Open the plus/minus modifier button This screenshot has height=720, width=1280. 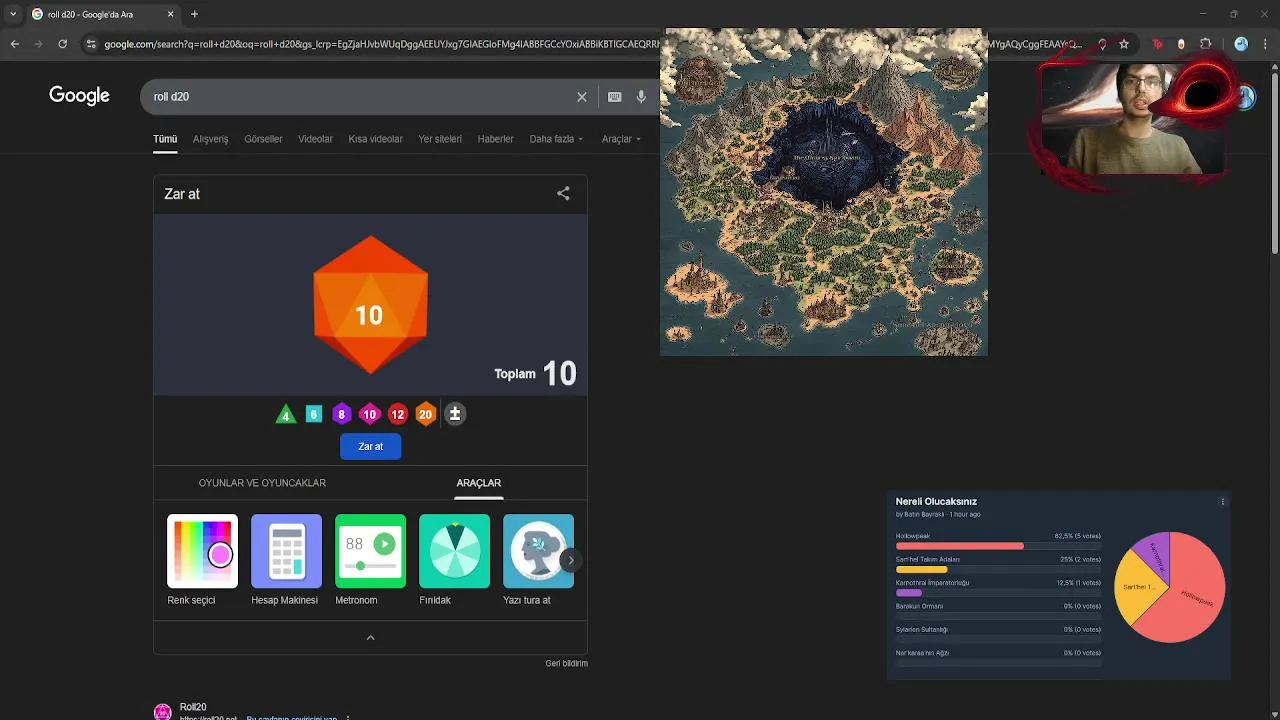[x=455, y=414]
